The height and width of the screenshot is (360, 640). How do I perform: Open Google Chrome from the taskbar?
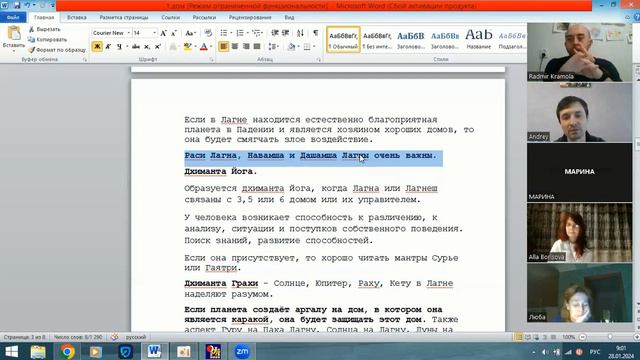click(x=67, y=351)
